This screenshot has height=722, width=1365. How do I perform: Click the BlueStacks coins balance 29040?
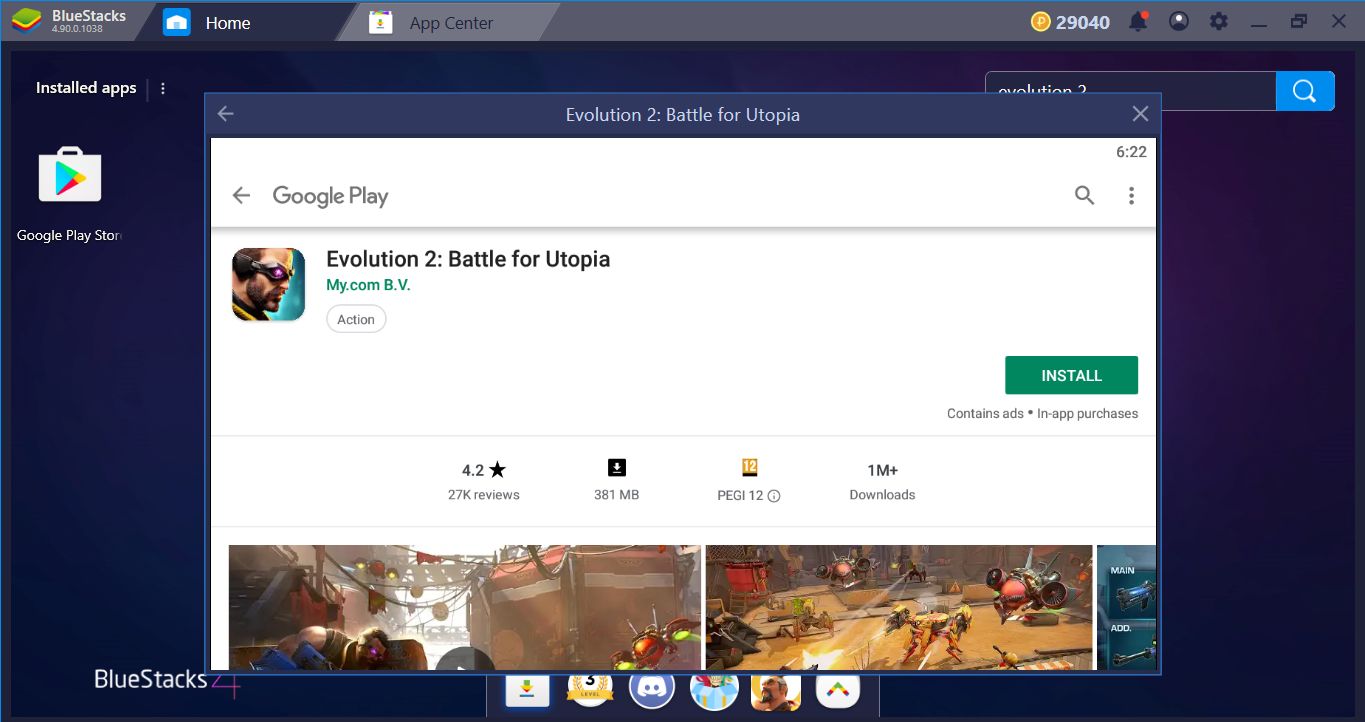(1070, 22)
